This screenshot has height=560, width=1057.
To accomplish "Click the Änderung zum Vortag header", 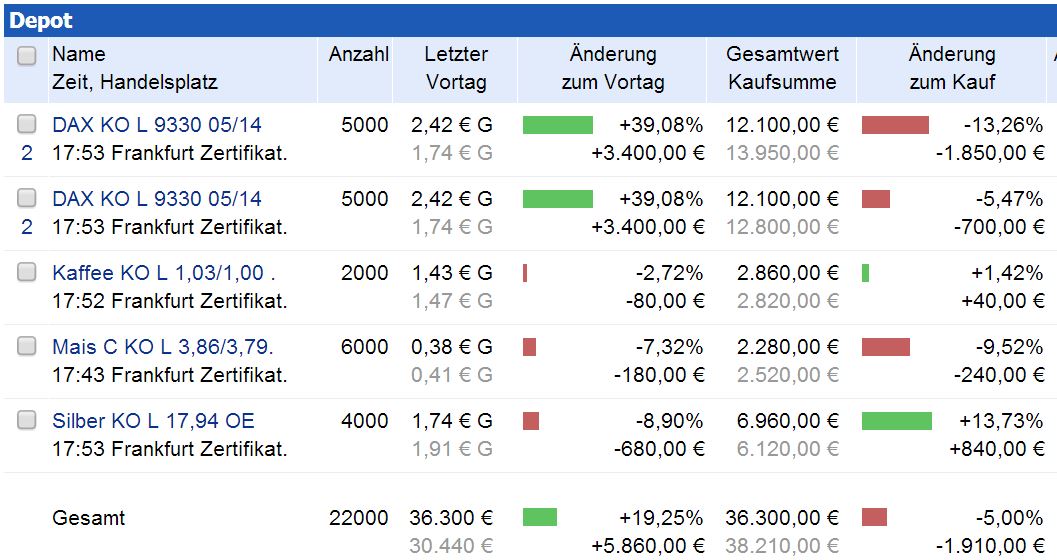I will 612,68.
